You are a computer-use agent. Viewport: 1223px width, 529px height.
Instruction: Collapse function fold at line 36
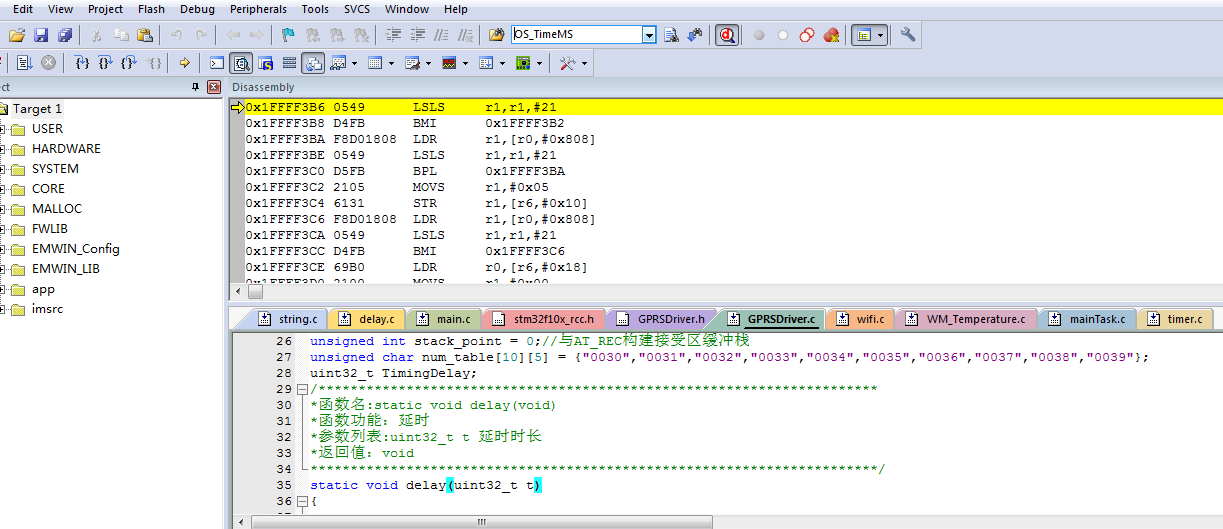302,501
